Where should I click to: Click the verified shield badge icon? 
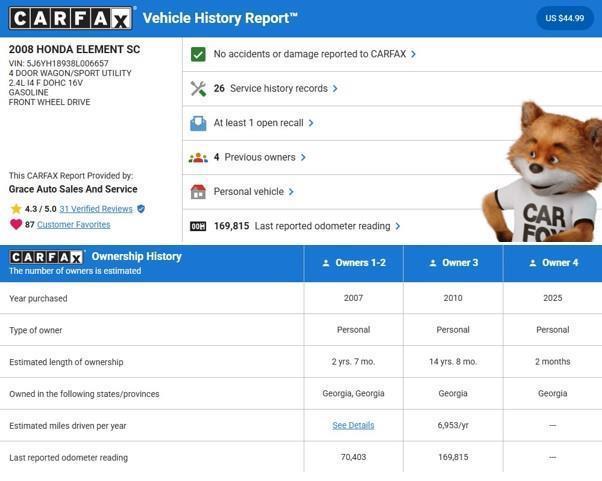[141, 209]
